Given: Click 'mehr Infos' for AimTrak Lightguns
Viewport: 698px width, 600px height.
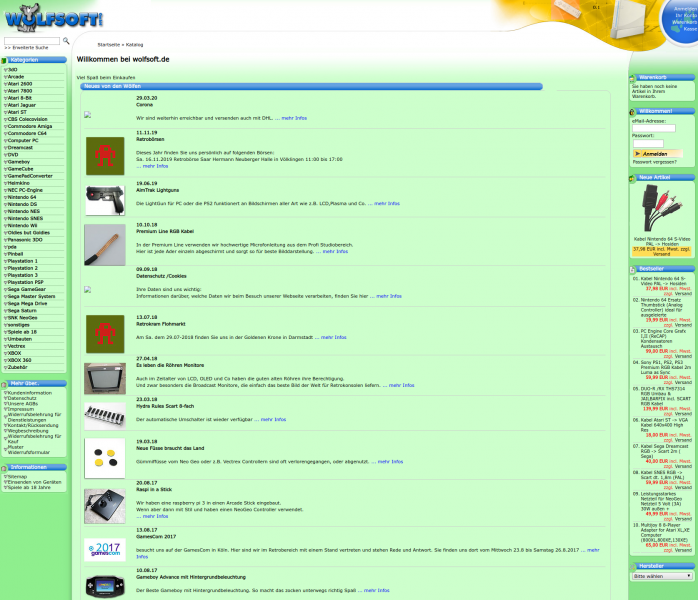Looking at the screenshot, I should point(387,203).
